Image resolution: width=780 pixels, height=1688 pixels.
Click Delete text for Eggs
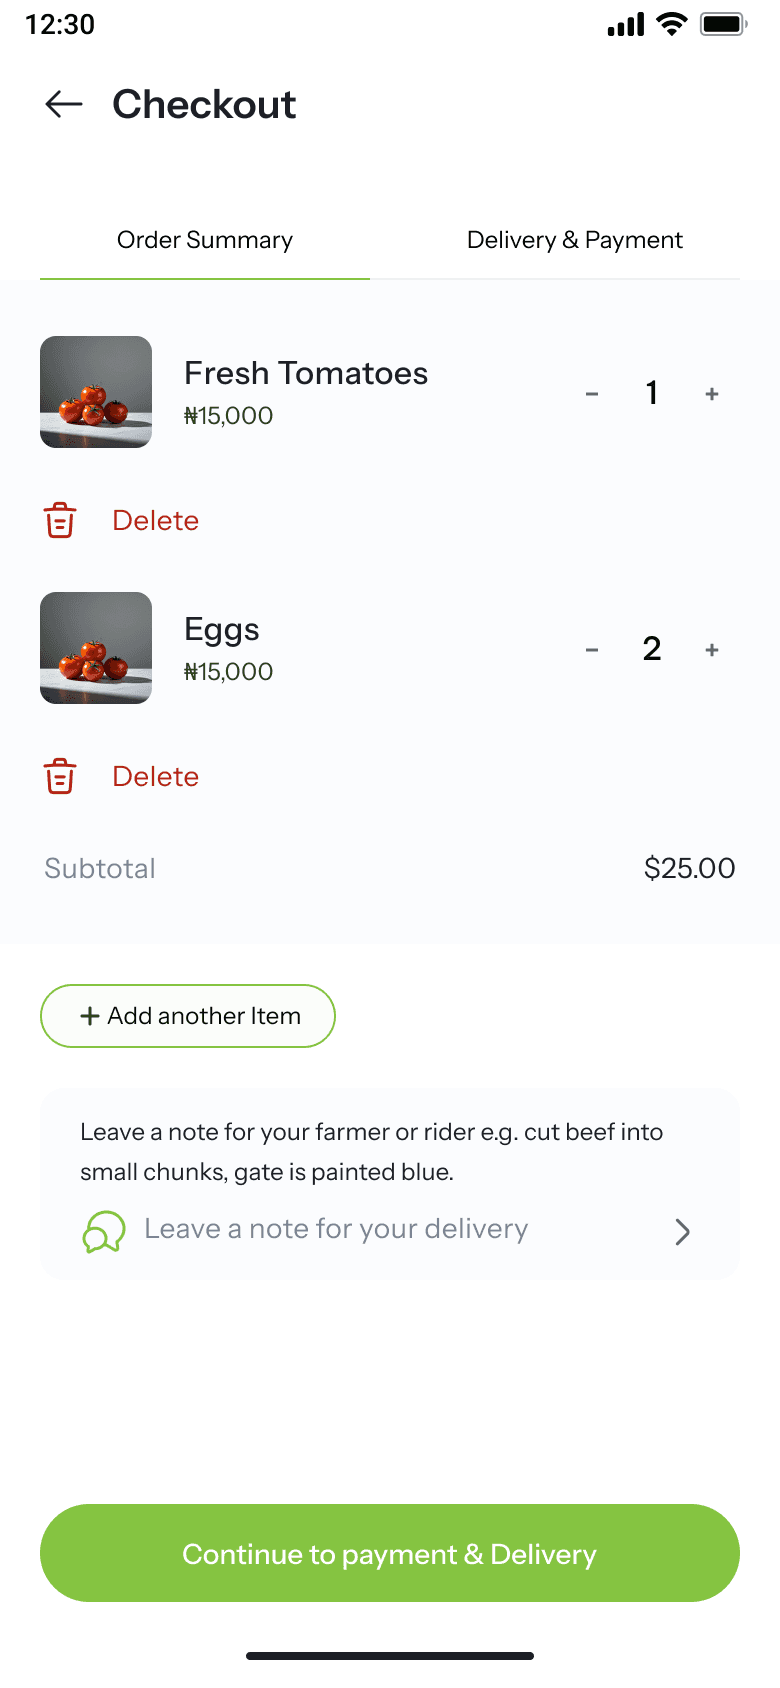[x=156, y=776]
